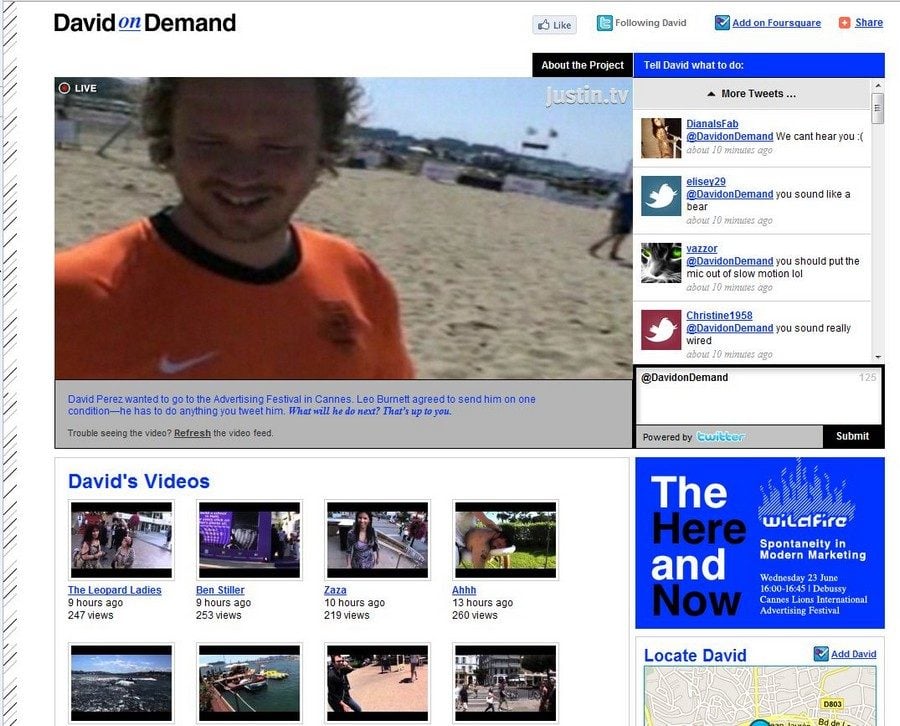The width and height of the screenshot is (900, 726).
Task: Expand More Tweets at top of feed
Action: tap(752, 94)
